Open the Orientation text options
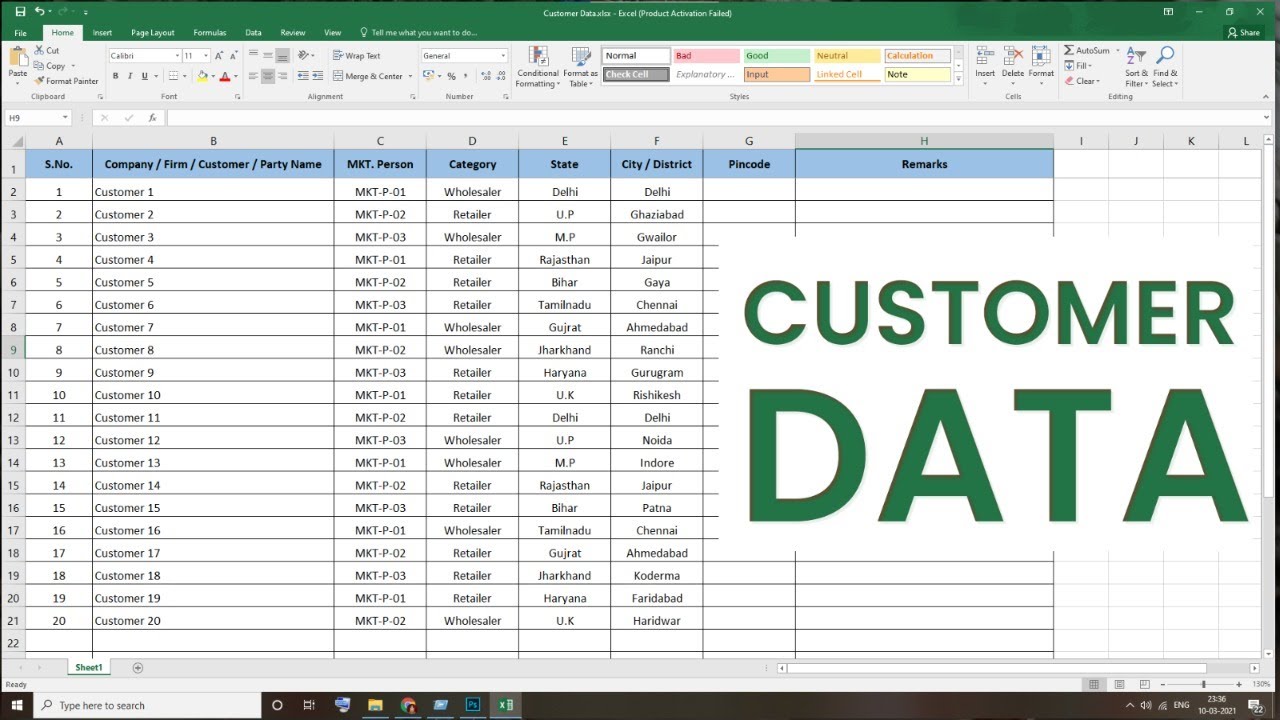The width and height of the screenshot is (1280, 720). pos(306,56)
